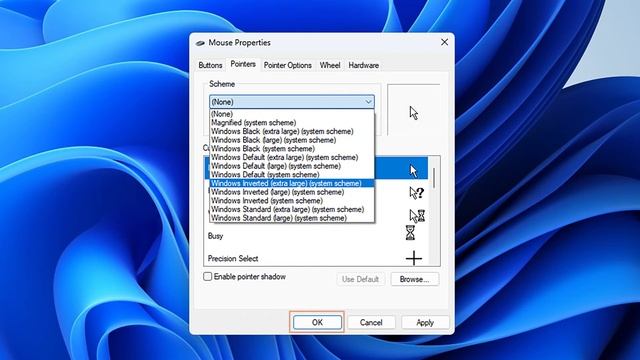Select the Busy row label

pyautogui.click(x=216, y=236)
